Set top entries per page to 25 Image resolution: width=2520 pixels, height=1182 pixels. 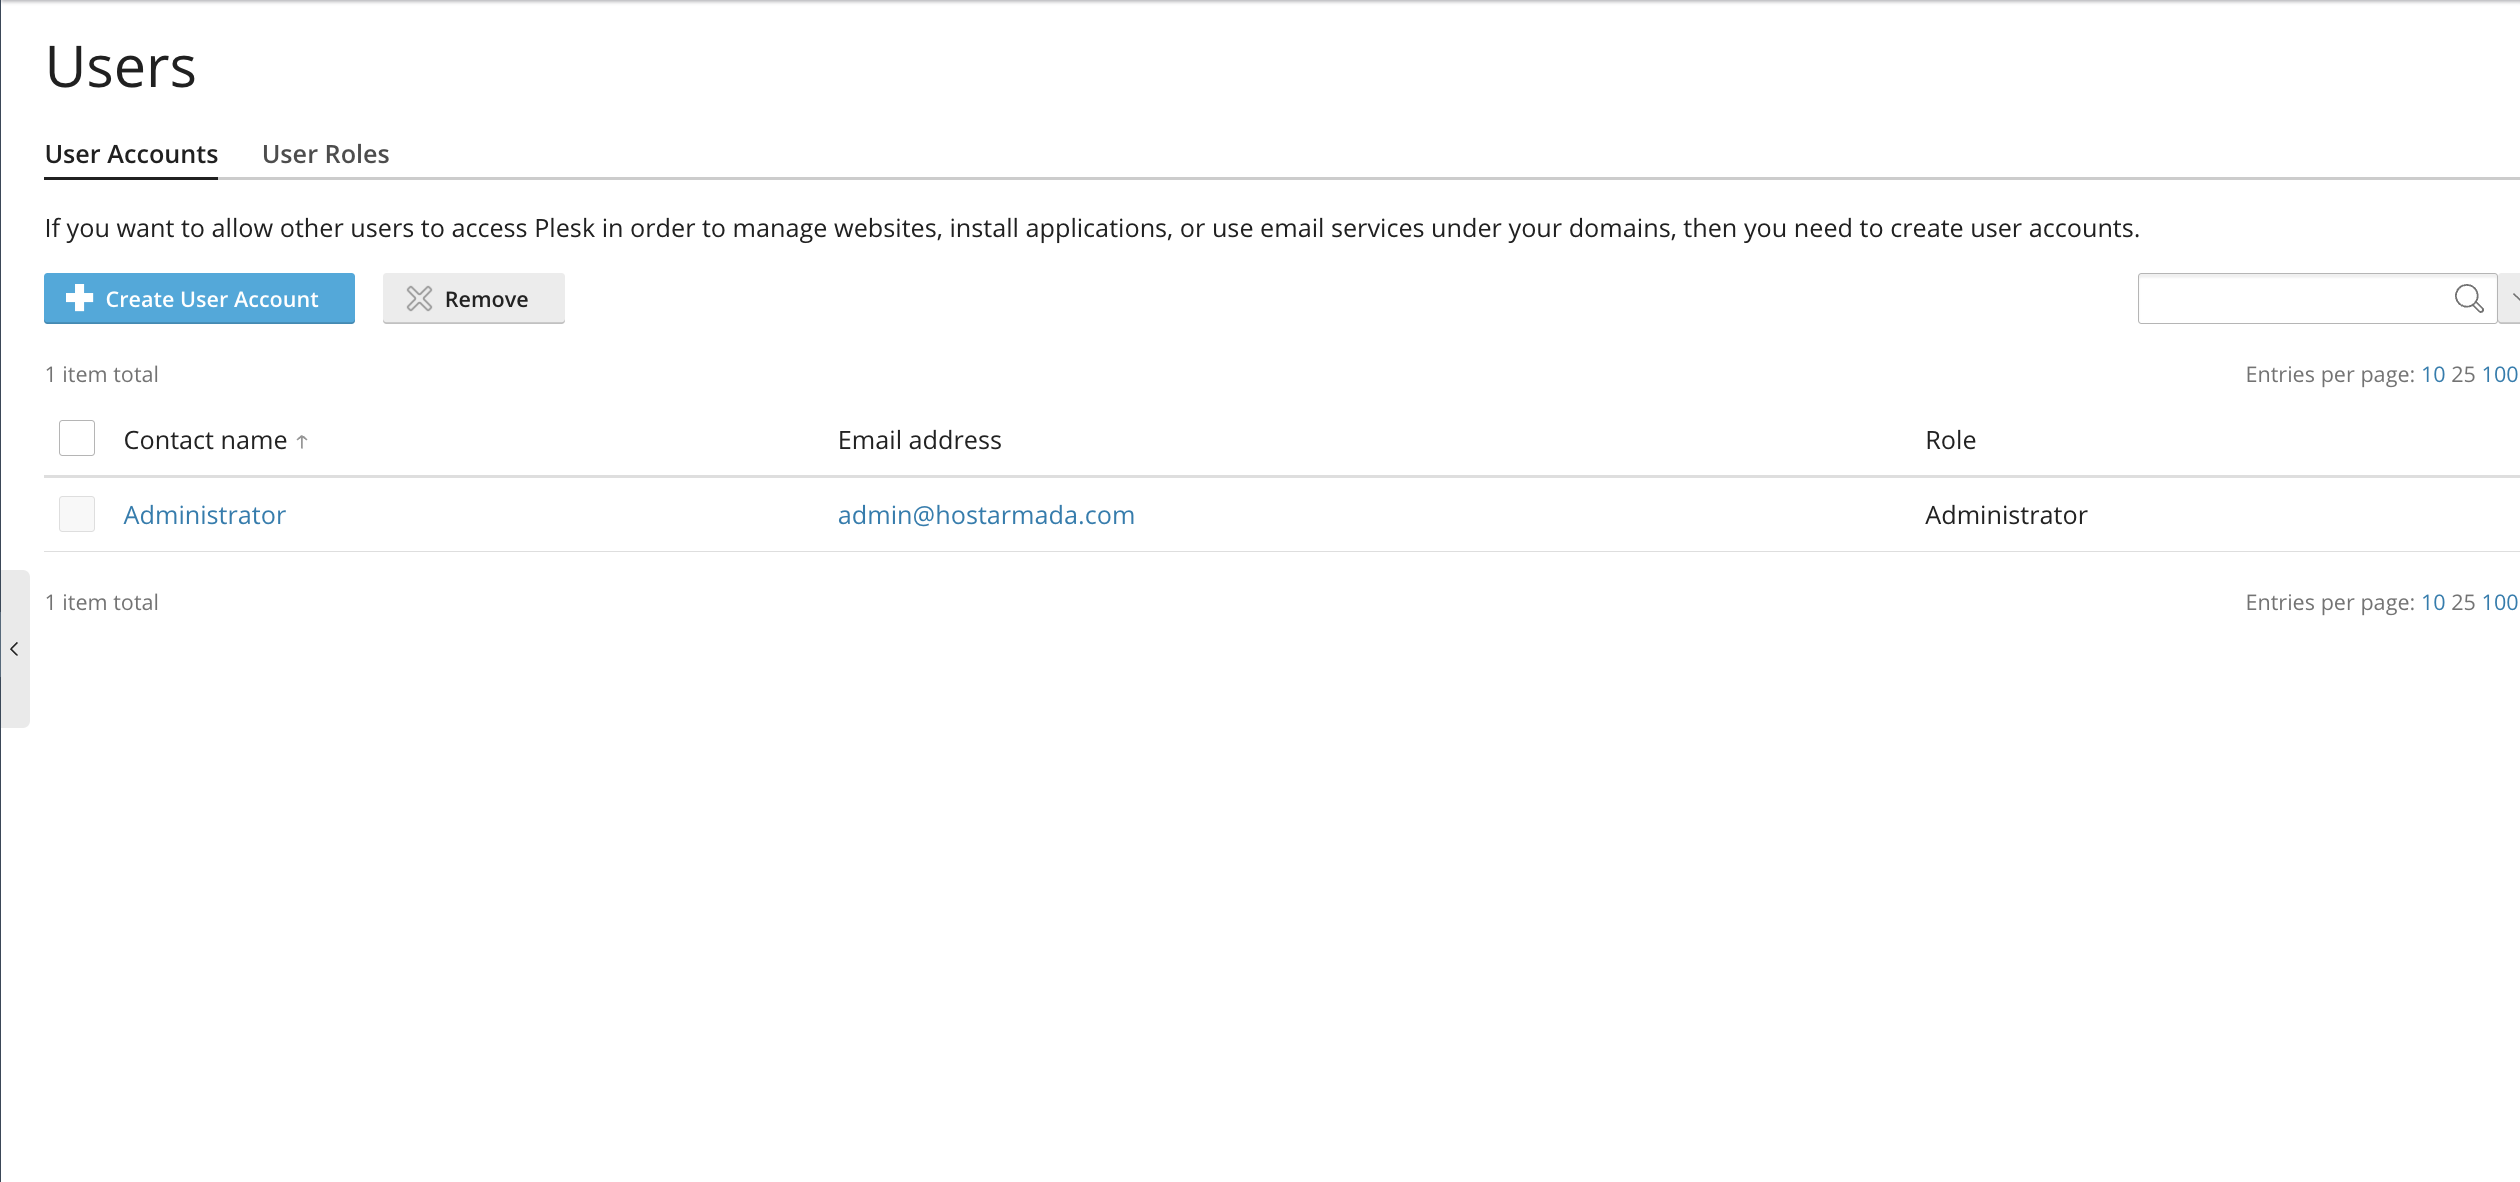click(2464, 374)
